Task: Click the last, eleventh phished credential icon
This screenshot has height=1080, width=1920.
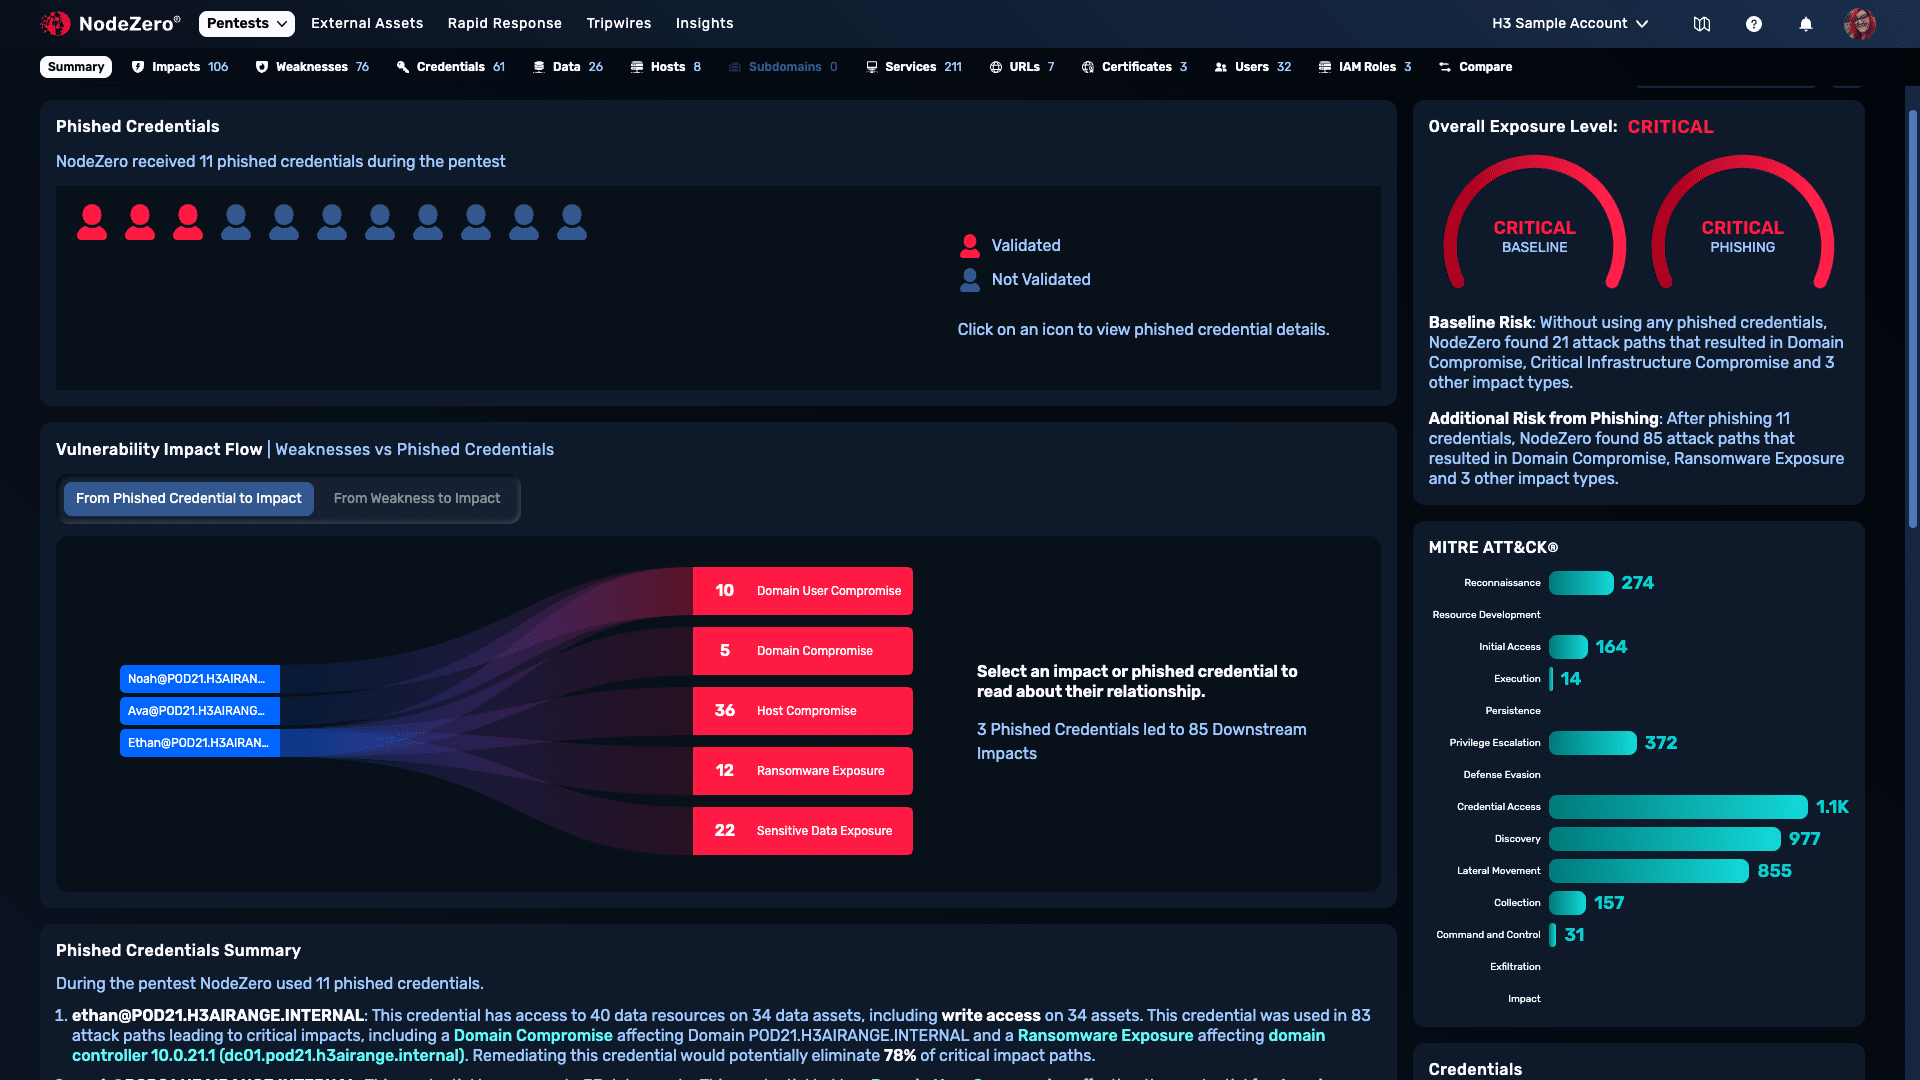Action: 572,222
